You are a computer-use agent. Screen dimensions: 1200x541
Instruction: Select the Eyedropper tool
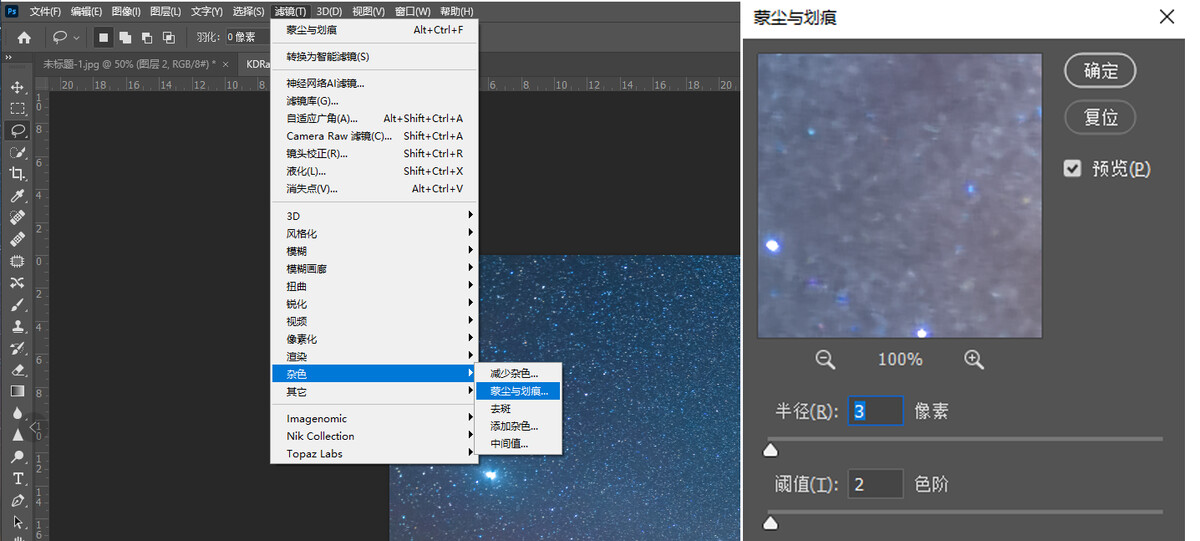(x=17, y=195)
